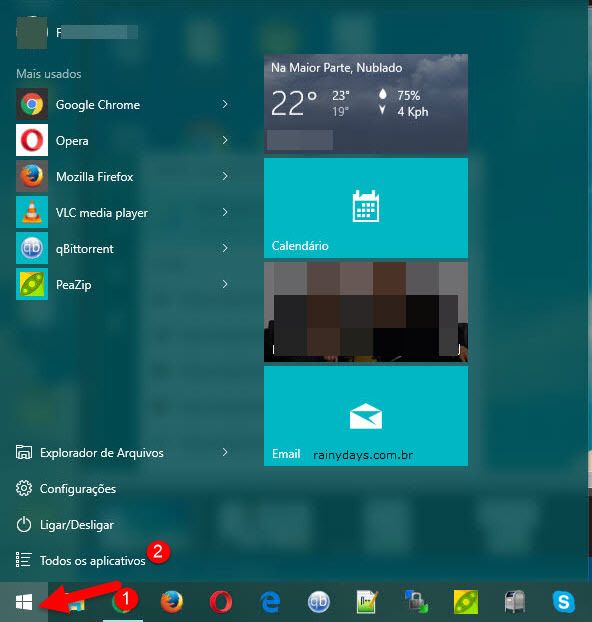Click the Google Chrome icon in Mais usados
This screenshot has height=622, width=592.
(x=32, y=104)
